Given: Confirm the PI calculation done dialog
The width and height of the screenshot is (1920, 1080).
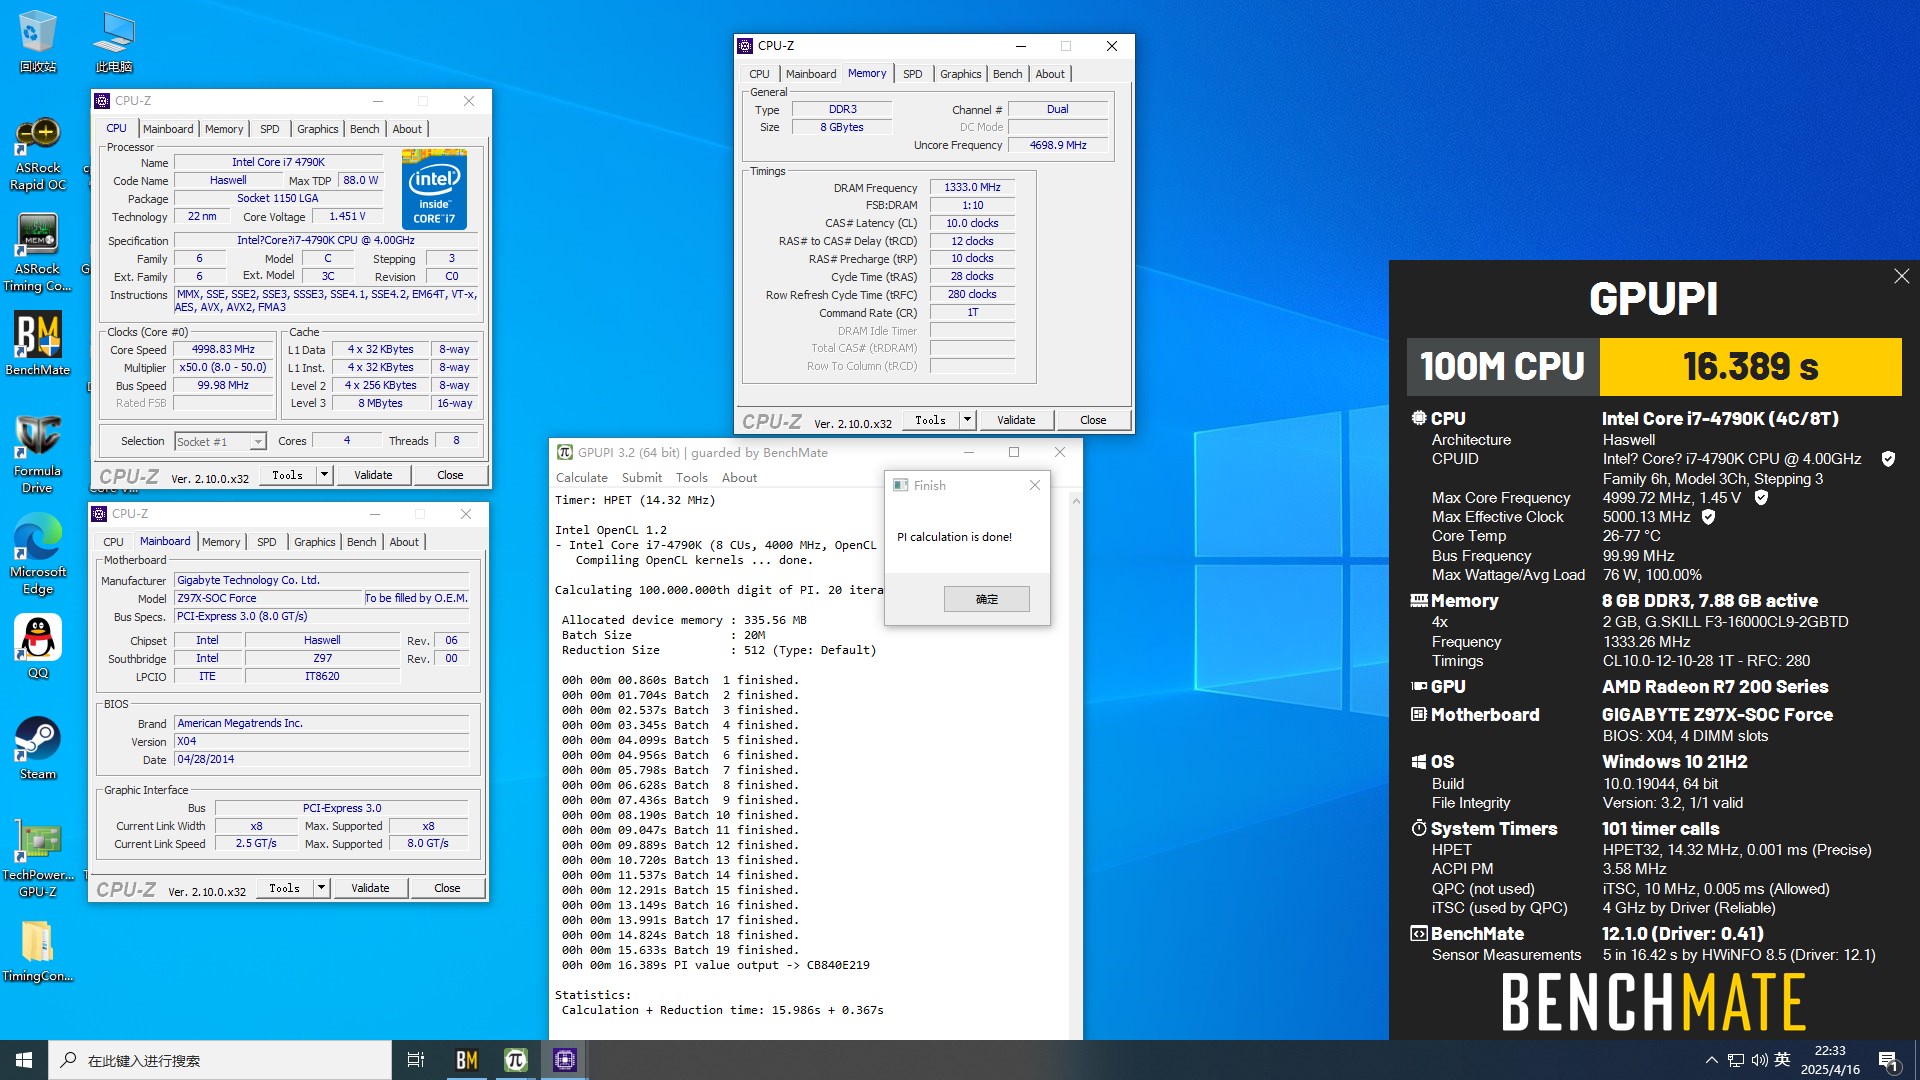Looking at the screenshot, I should click(986, 599).
